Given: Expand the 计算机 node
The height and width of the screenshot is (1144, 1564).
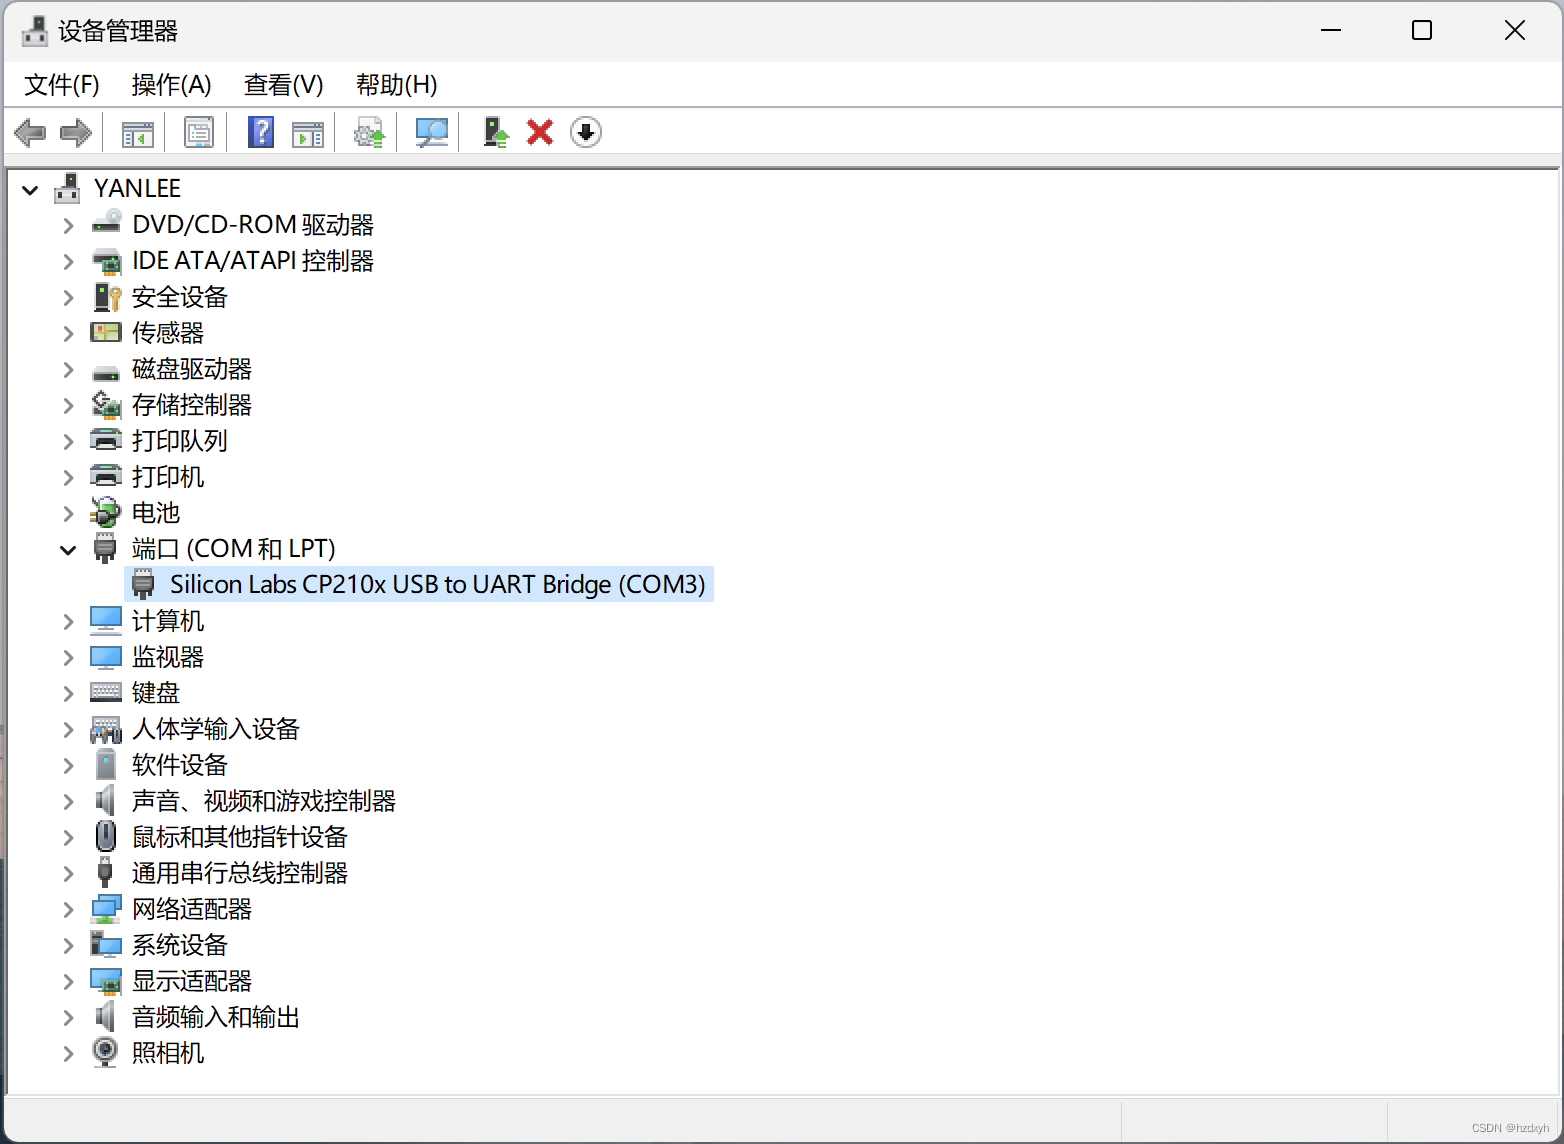Looking at the screenshot, I should point(68,621).
